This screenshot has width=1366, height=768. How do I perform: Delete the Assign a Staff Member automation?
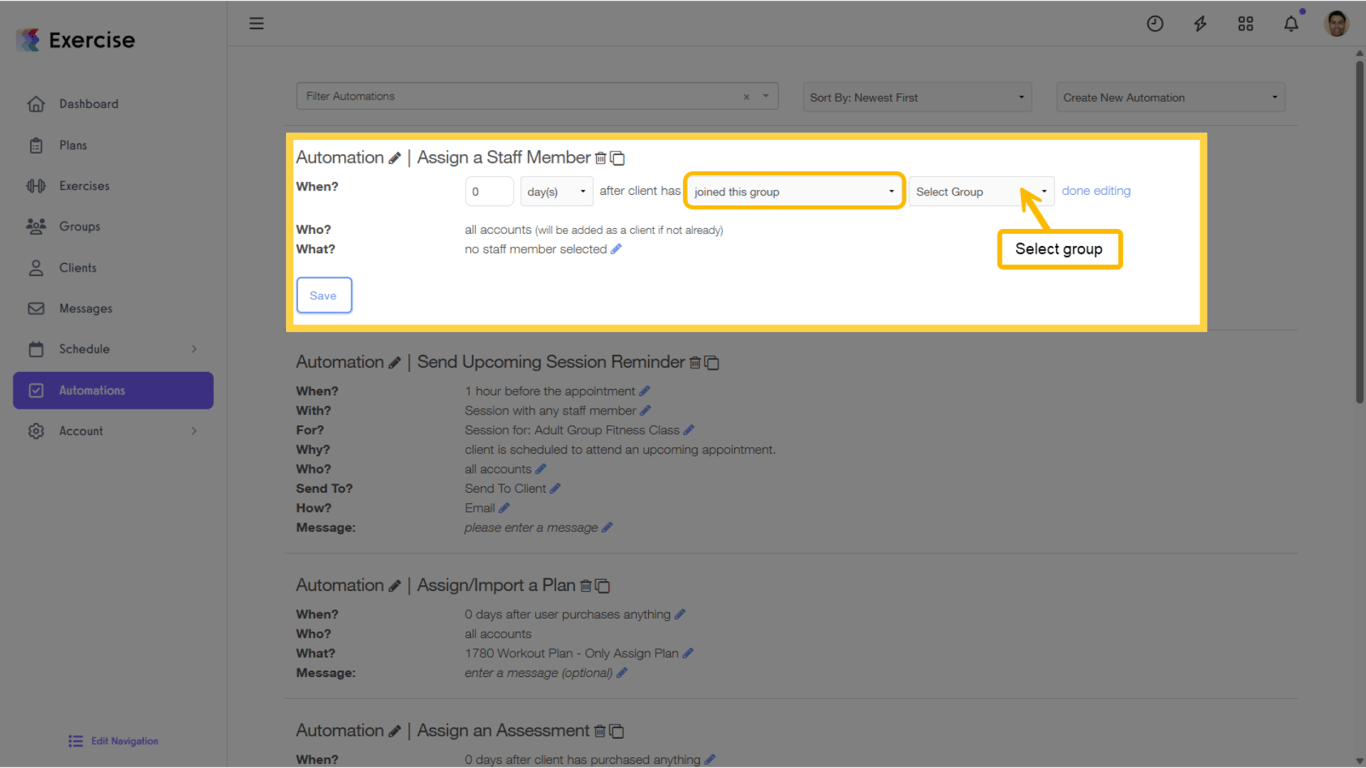601,157
